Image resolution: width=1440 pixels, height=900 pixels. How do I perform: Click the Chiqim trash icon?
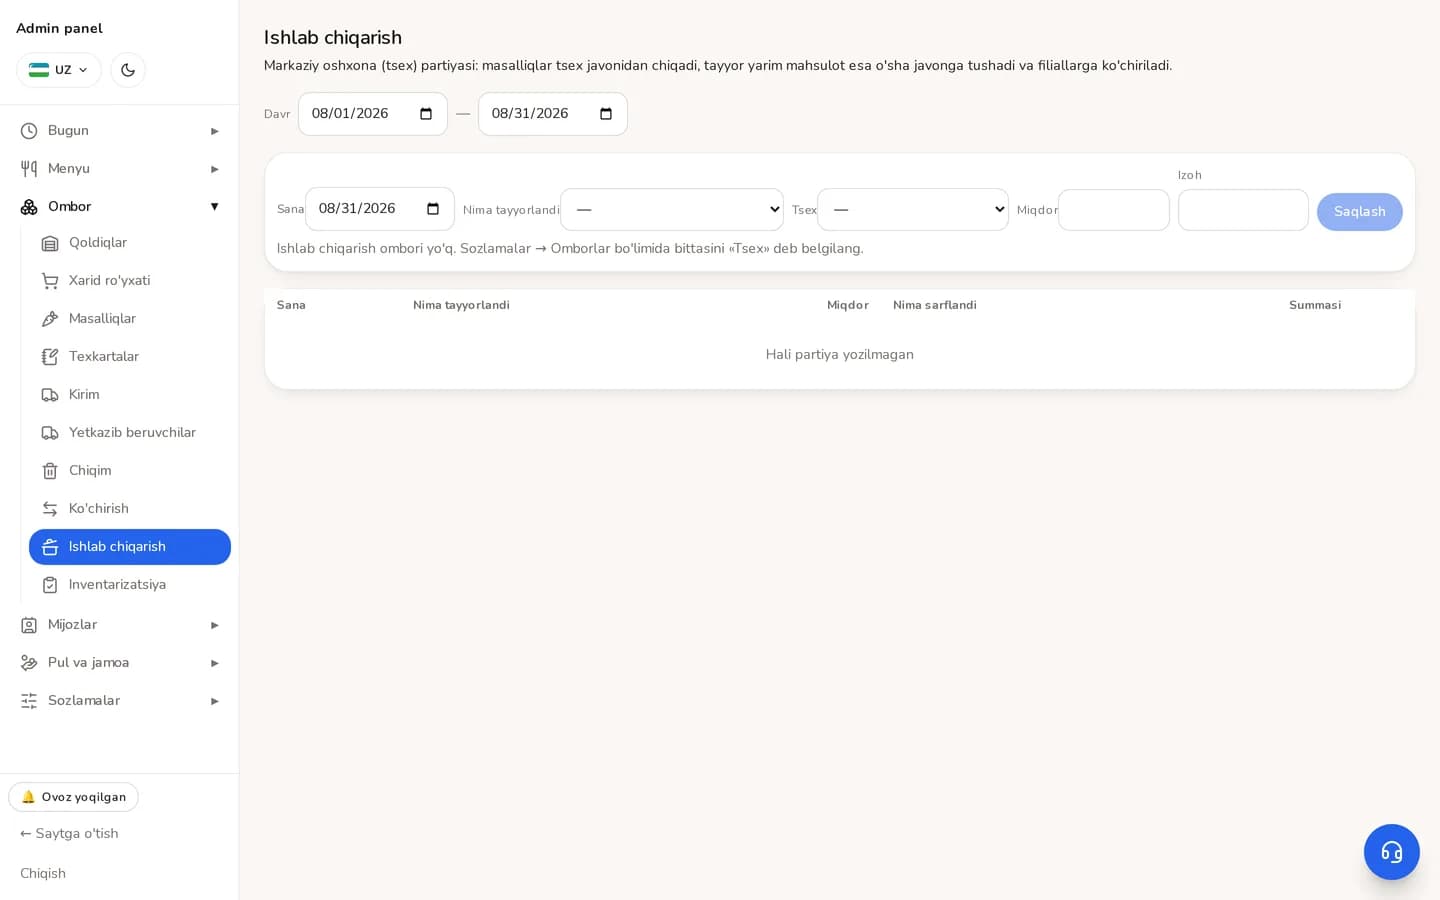[50, 471]
